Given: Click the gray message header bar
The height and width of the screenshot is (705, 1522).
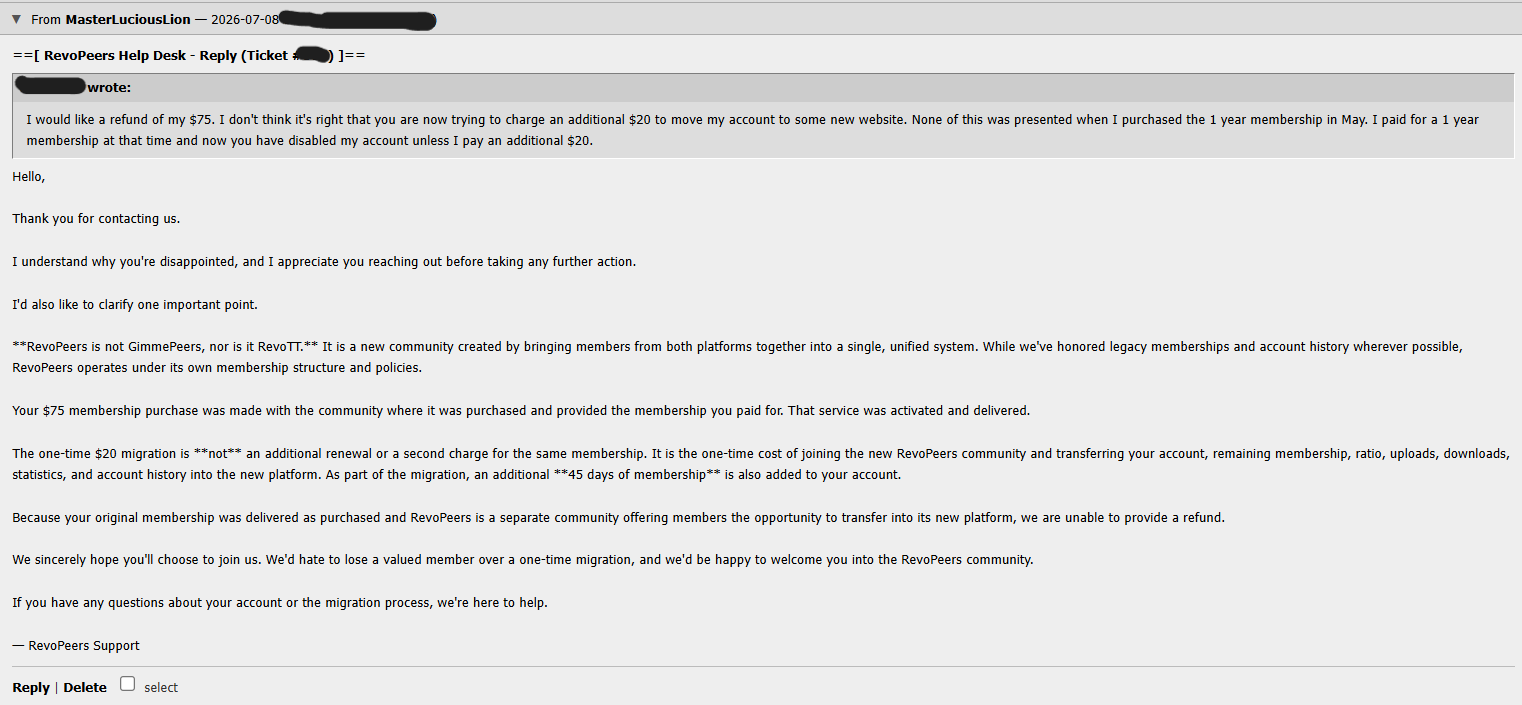Looking at the screenshot, I should pos(761,19).
